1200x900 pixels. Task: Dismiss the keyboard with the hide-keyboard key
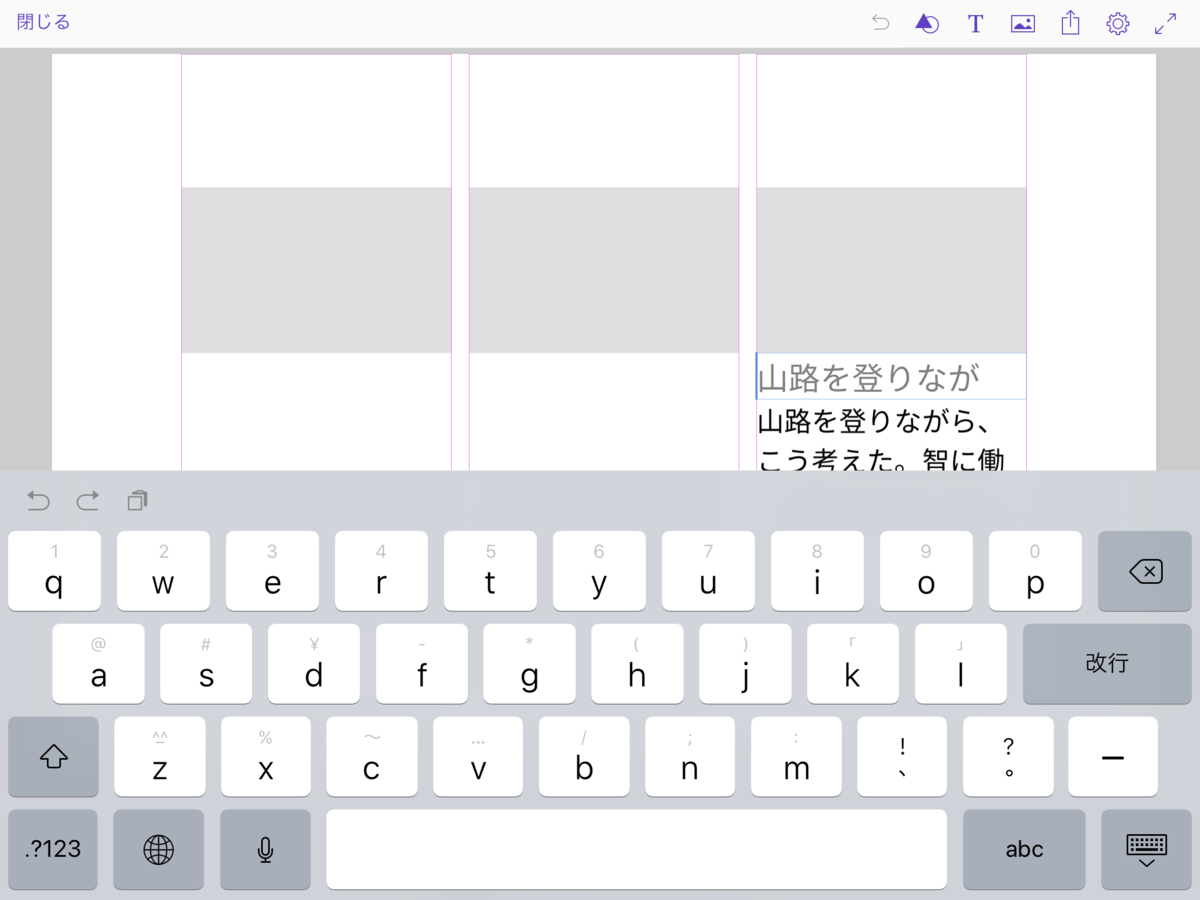[1146, 849]
